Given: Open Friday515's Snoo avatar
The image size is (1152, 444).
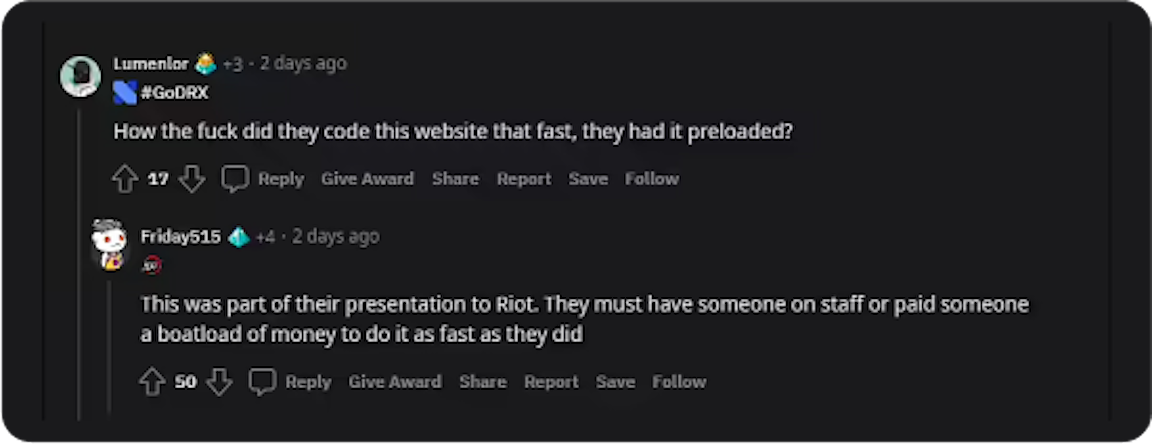Looking at the screenshot, I should pyautogui.click(x=108, y=244).
